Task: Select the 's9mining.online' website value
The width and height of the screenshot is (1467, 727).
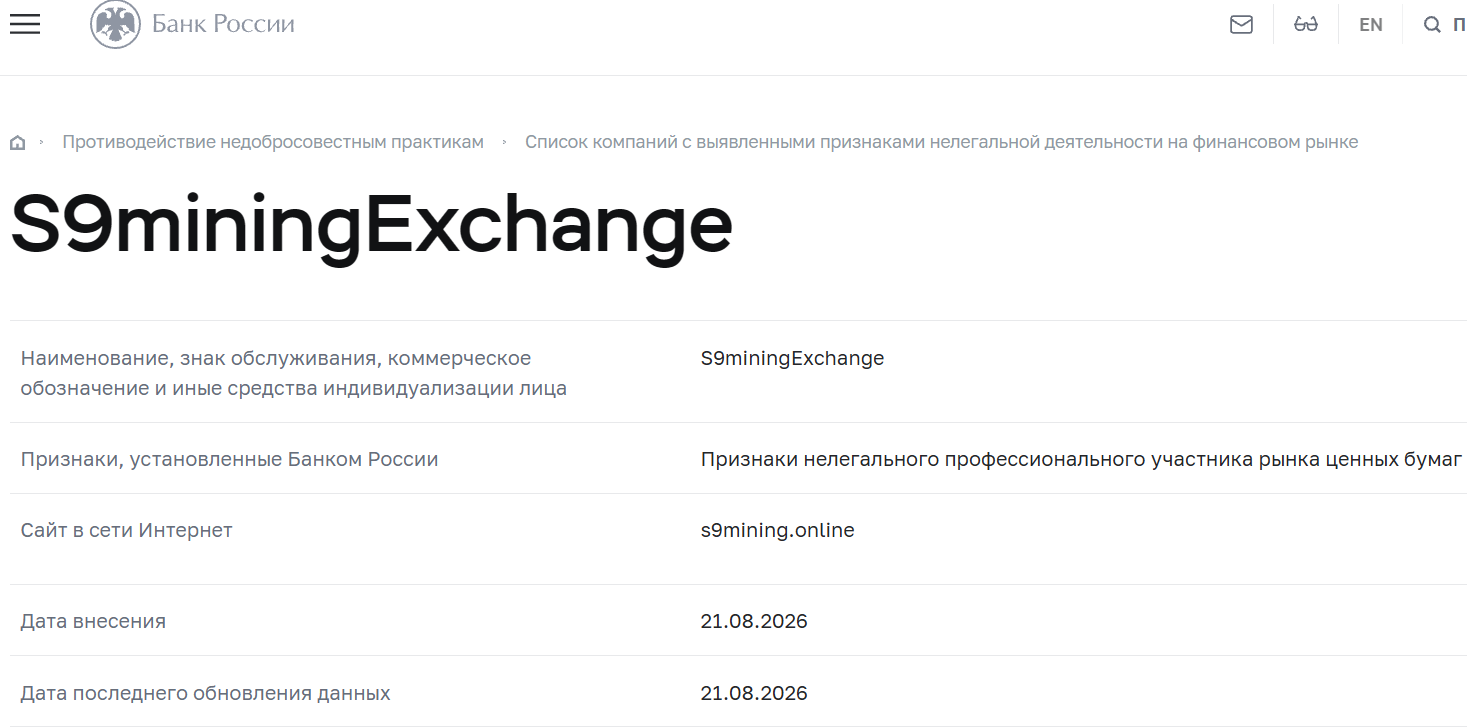Action: click(777, 530)
